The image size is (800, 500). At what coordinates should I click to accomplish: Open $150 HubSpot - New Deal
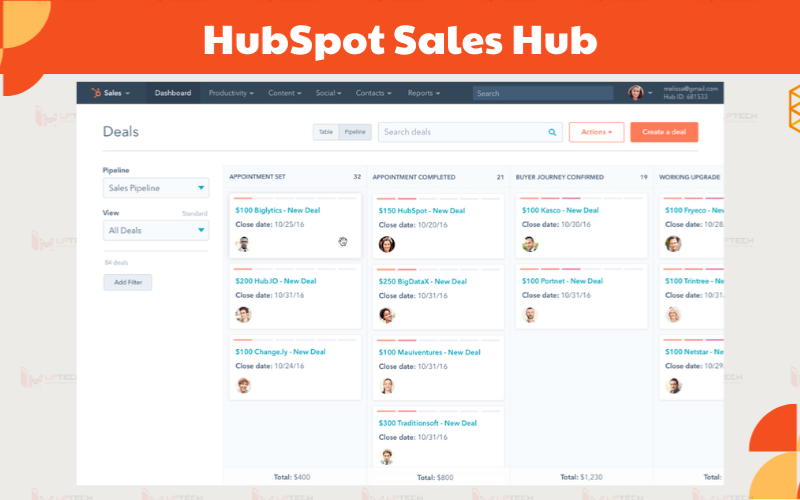421,211
